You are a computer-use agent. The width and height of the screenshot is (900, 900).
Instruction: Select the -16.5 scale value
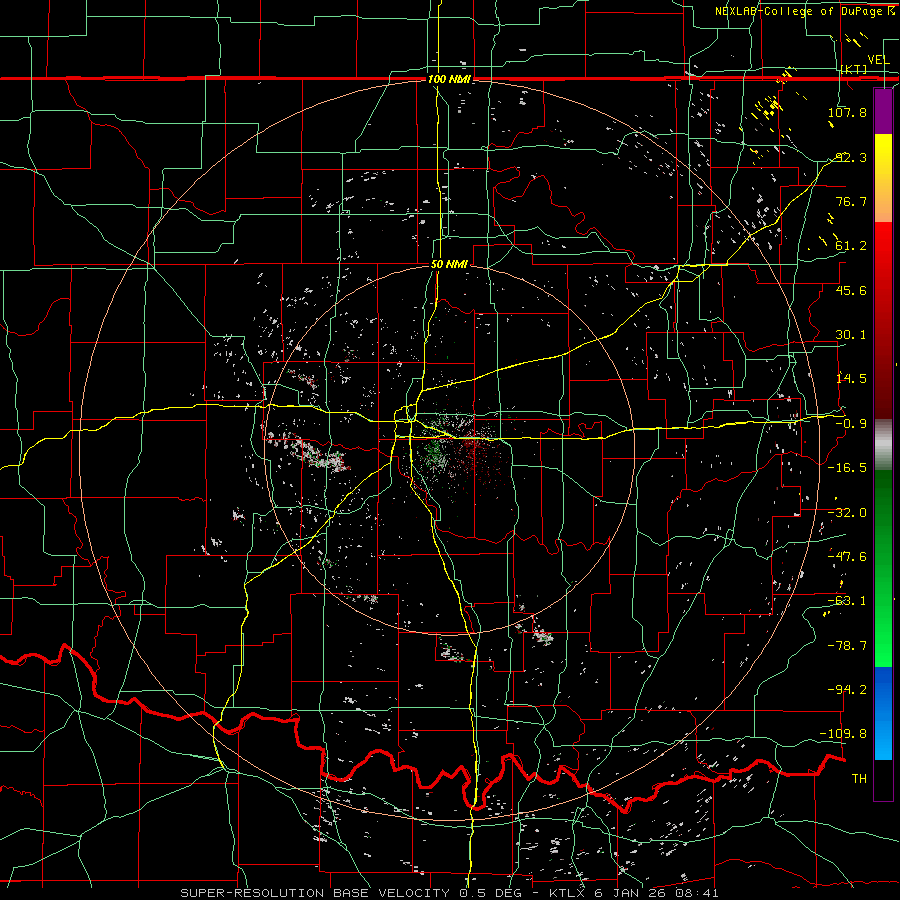click(847, 468)
